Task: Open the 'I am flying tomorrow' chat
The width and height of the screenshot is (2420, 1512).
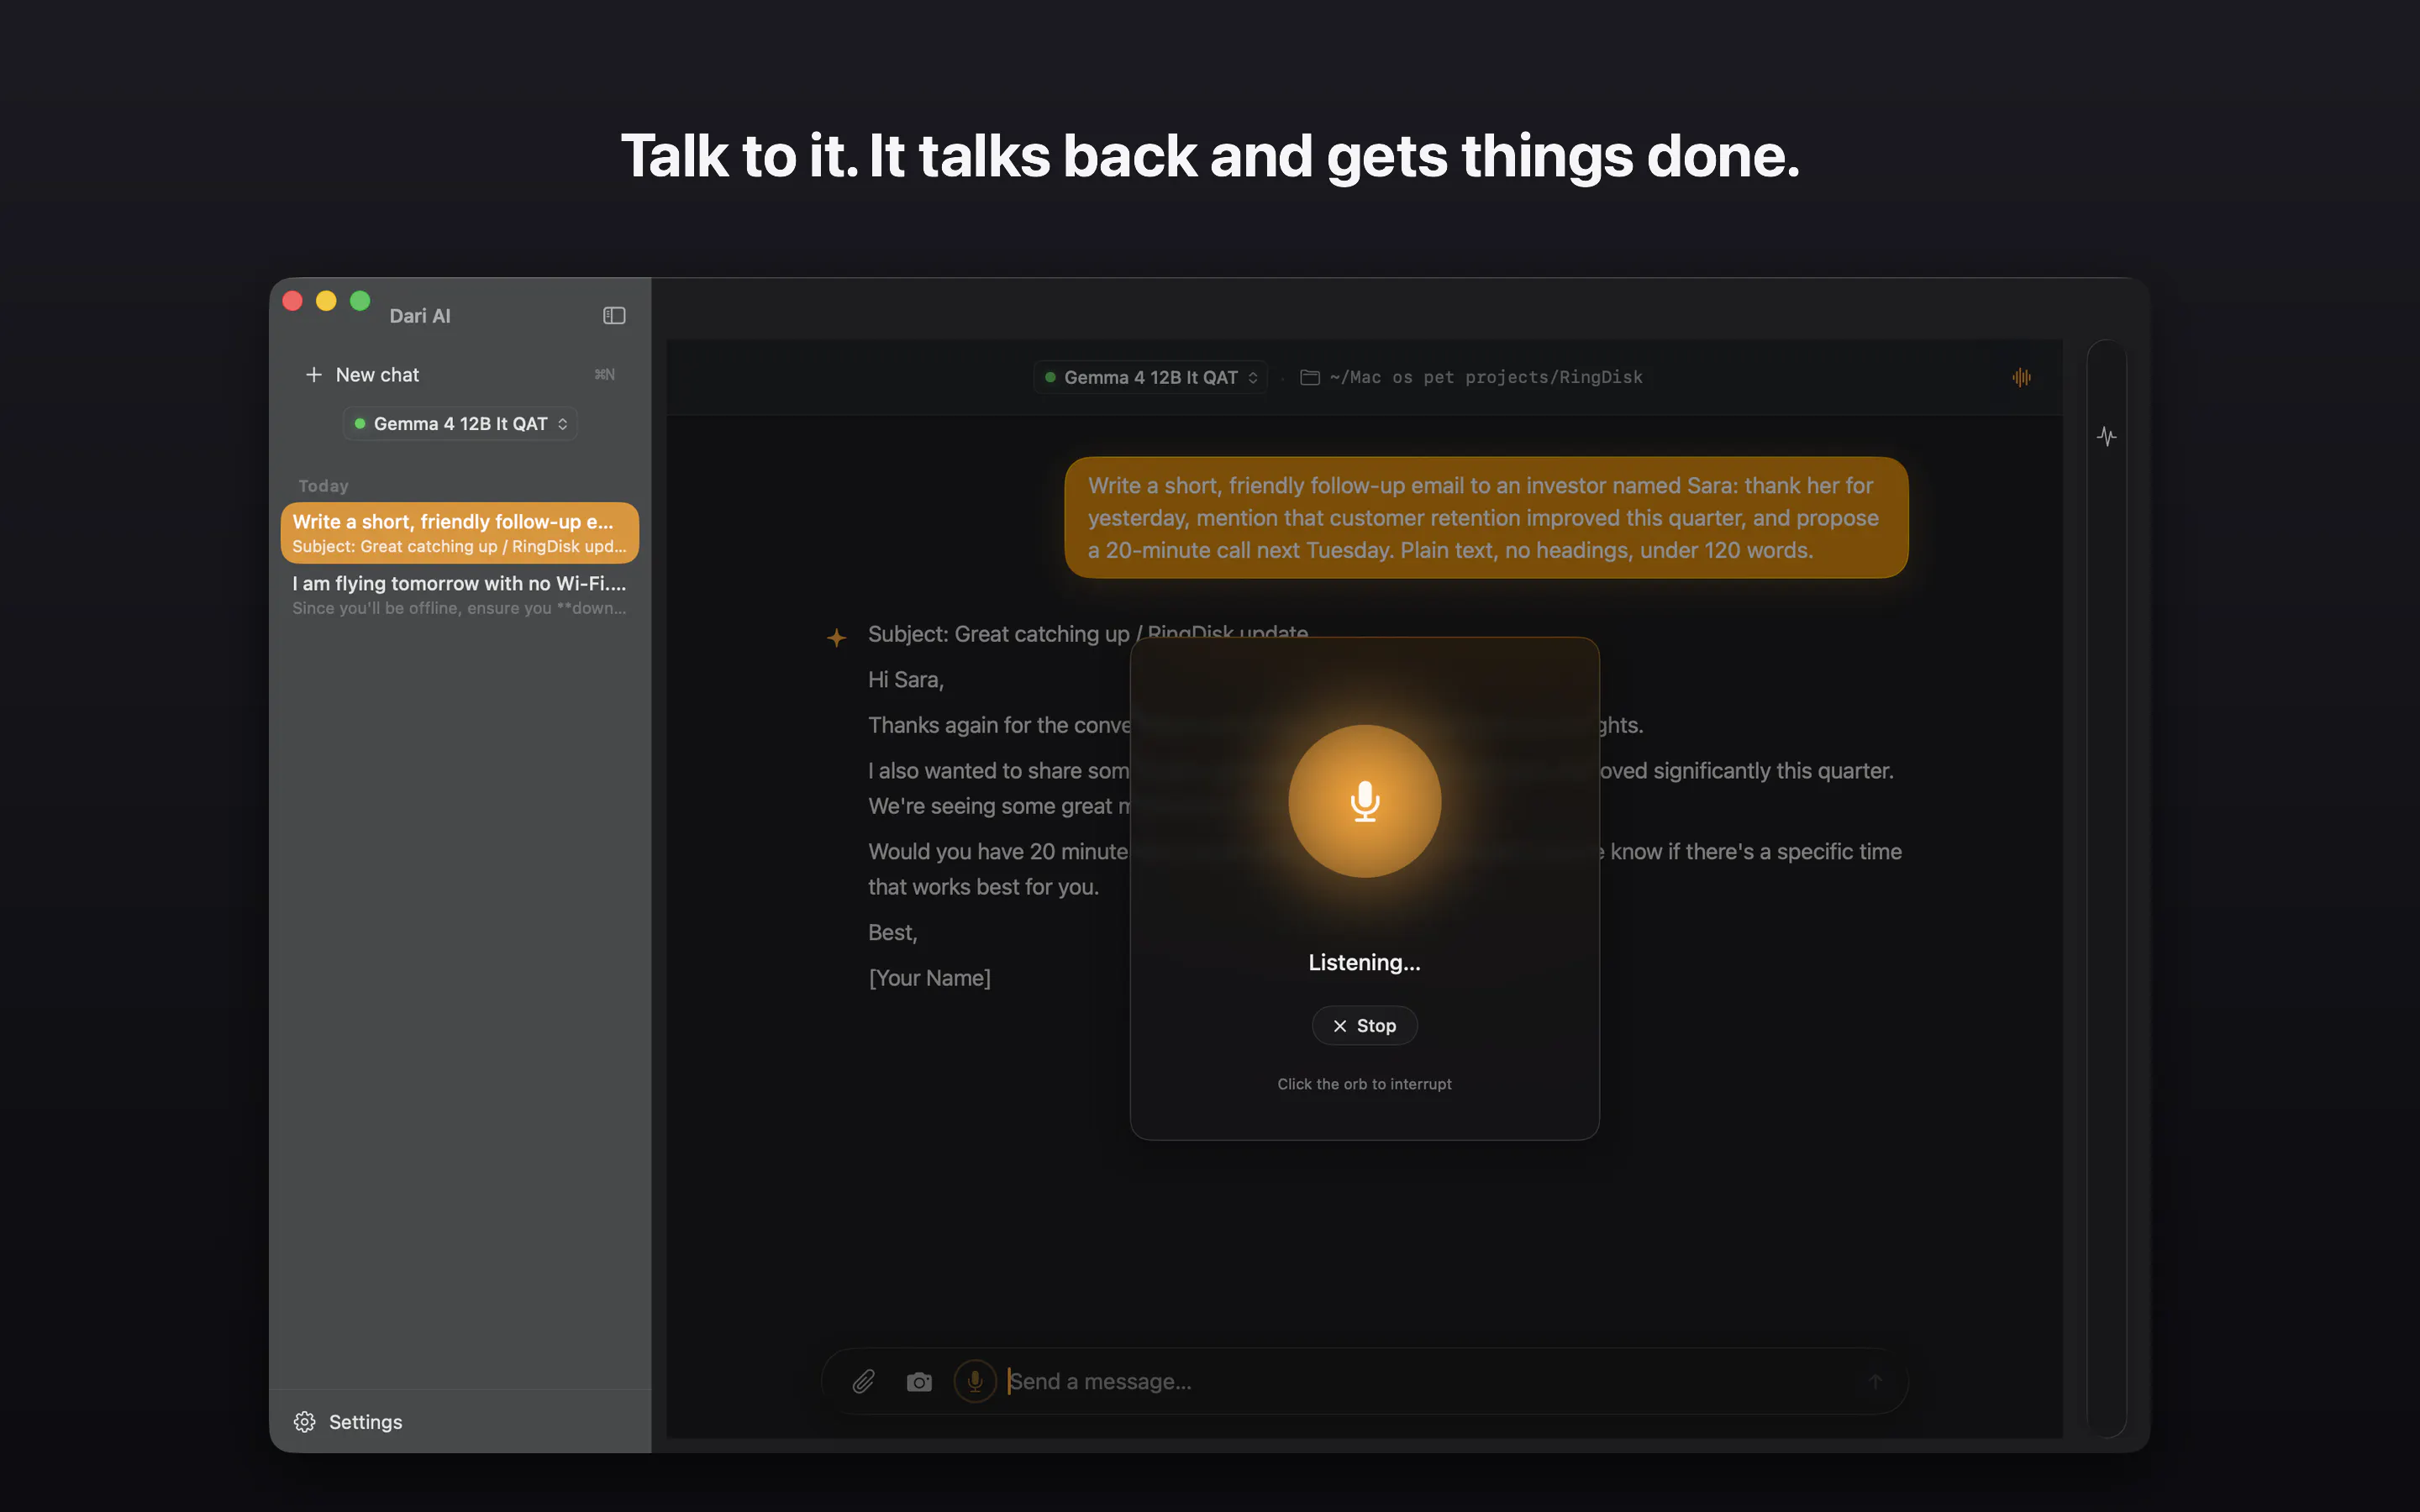Action: 460,595
